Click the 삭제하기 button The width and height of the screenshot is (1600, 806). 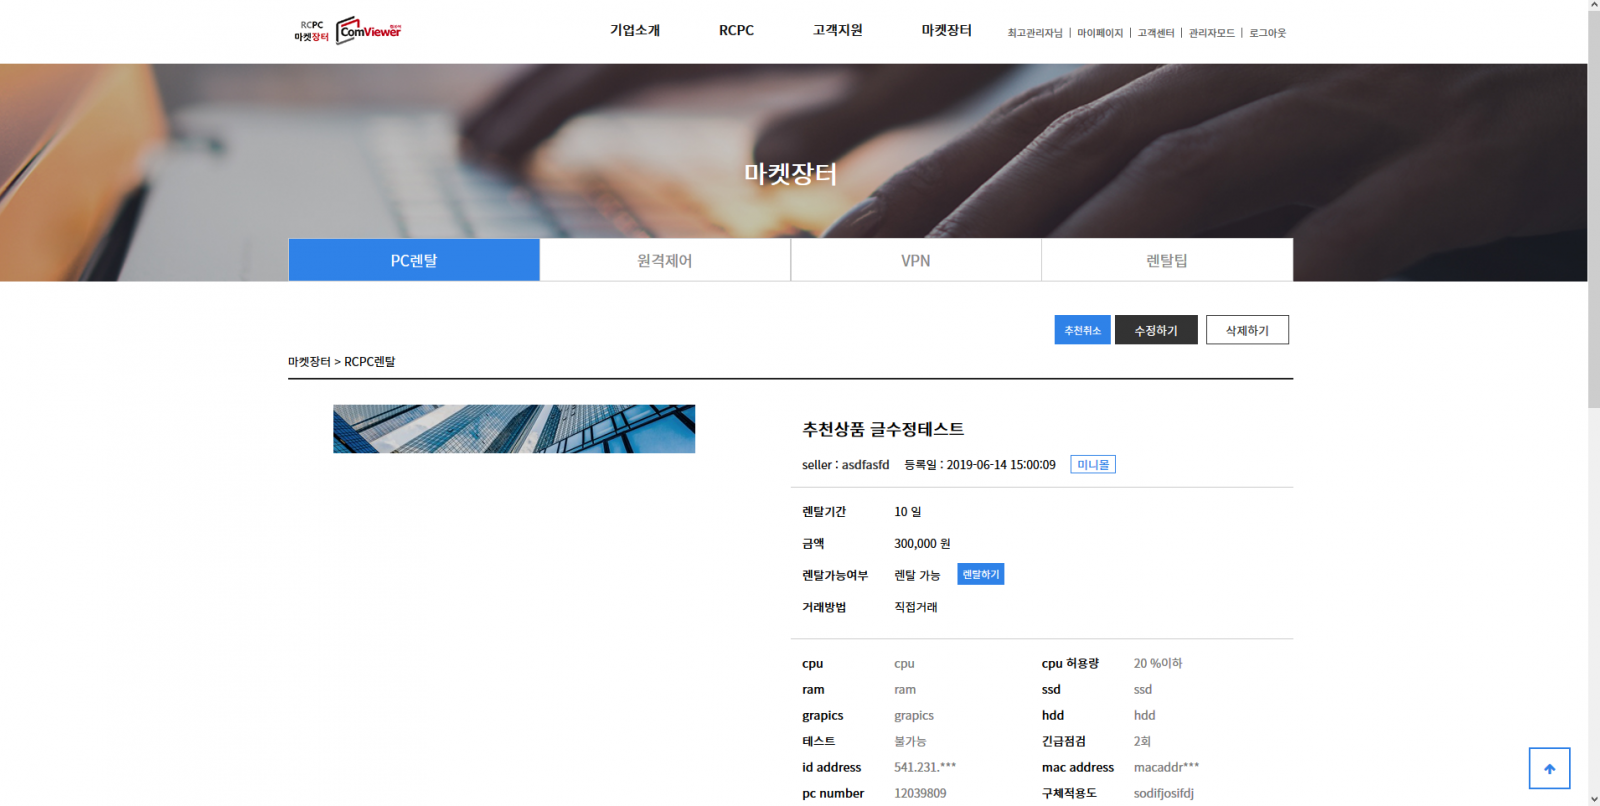(1247, 330)
